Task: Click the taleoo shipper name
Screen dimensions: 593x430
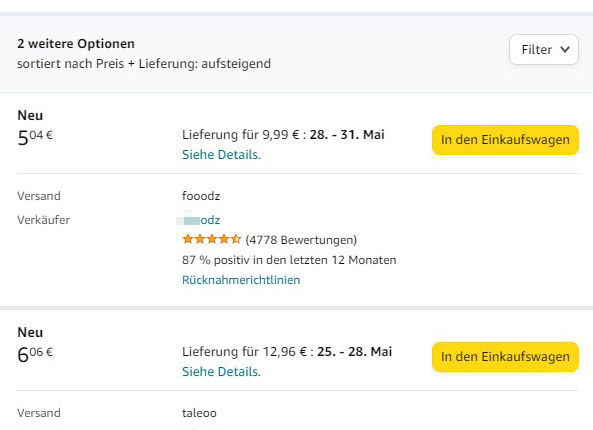Action: coord(199,413)
